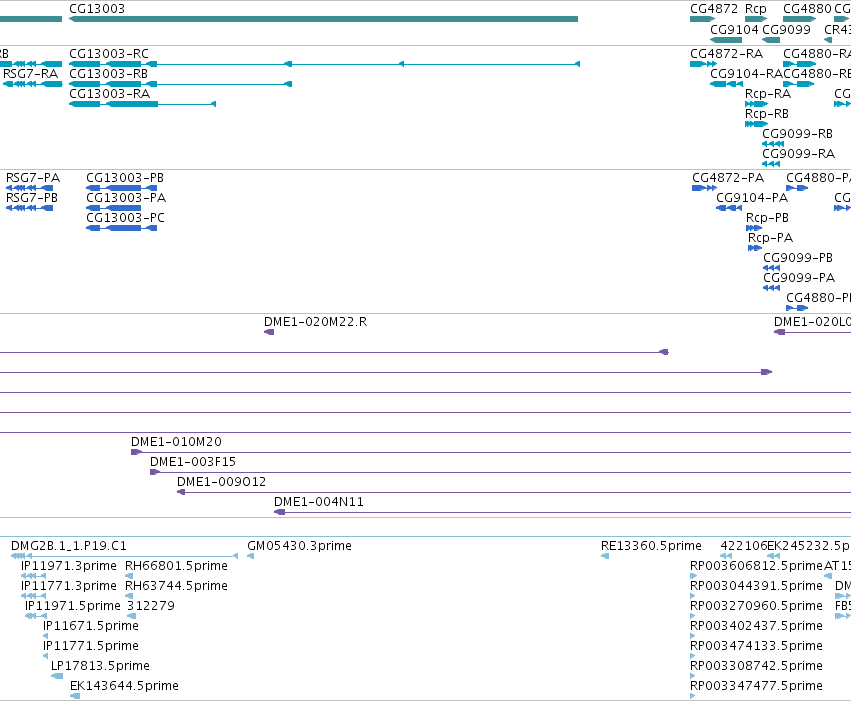
Task: Select the RE13360.5prime EST label
Action: click(x=651, y=546)
